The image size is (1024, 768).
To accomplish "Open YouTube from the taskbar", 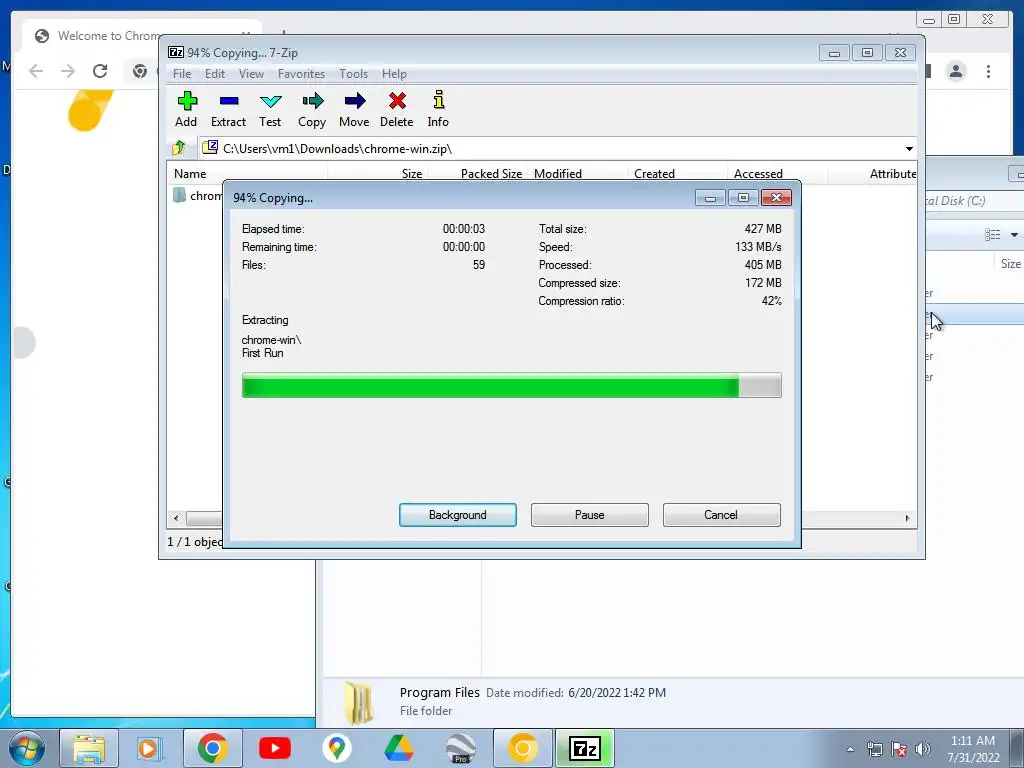I will (274, 748).
